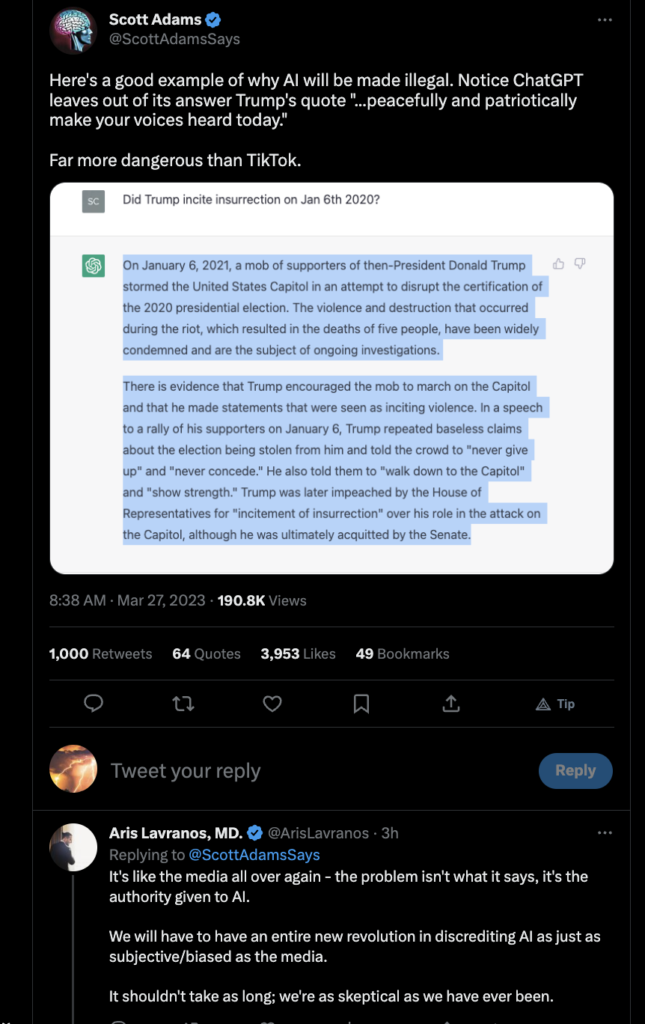Click the Tweet your reply field

320,771
